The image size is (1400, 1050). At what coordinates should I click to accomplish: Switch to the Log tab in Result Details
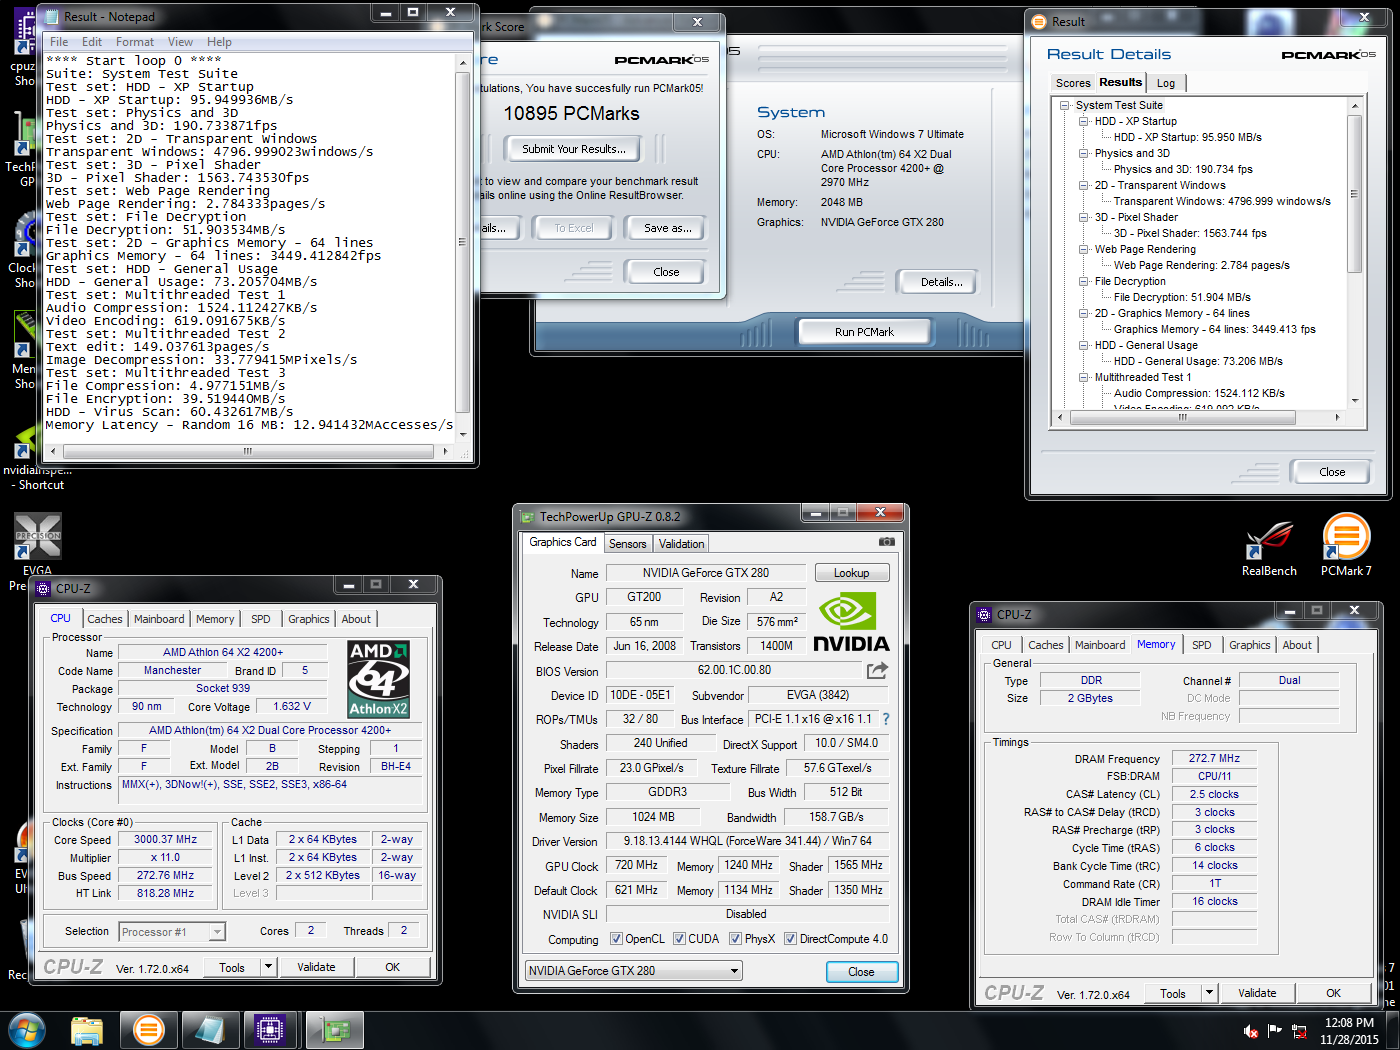tap(1166, 83)
